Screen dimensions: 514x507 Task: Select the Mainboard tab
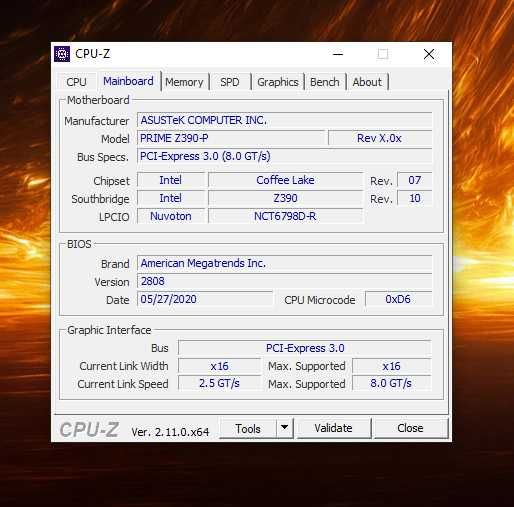pos(128,81)
